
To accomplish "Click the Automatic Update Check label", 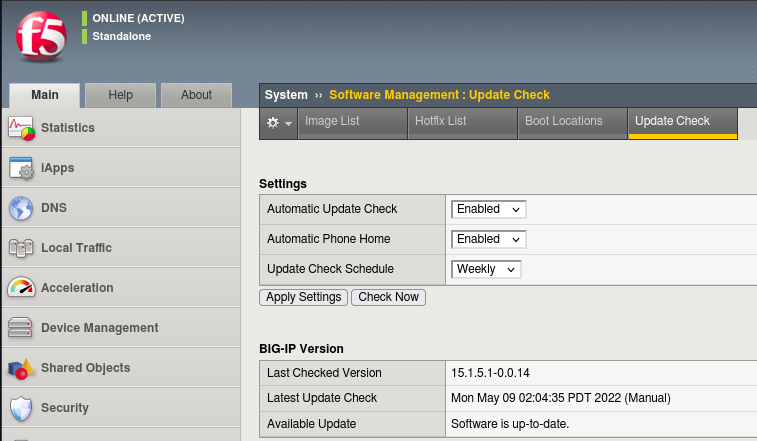I will [332, 209].
